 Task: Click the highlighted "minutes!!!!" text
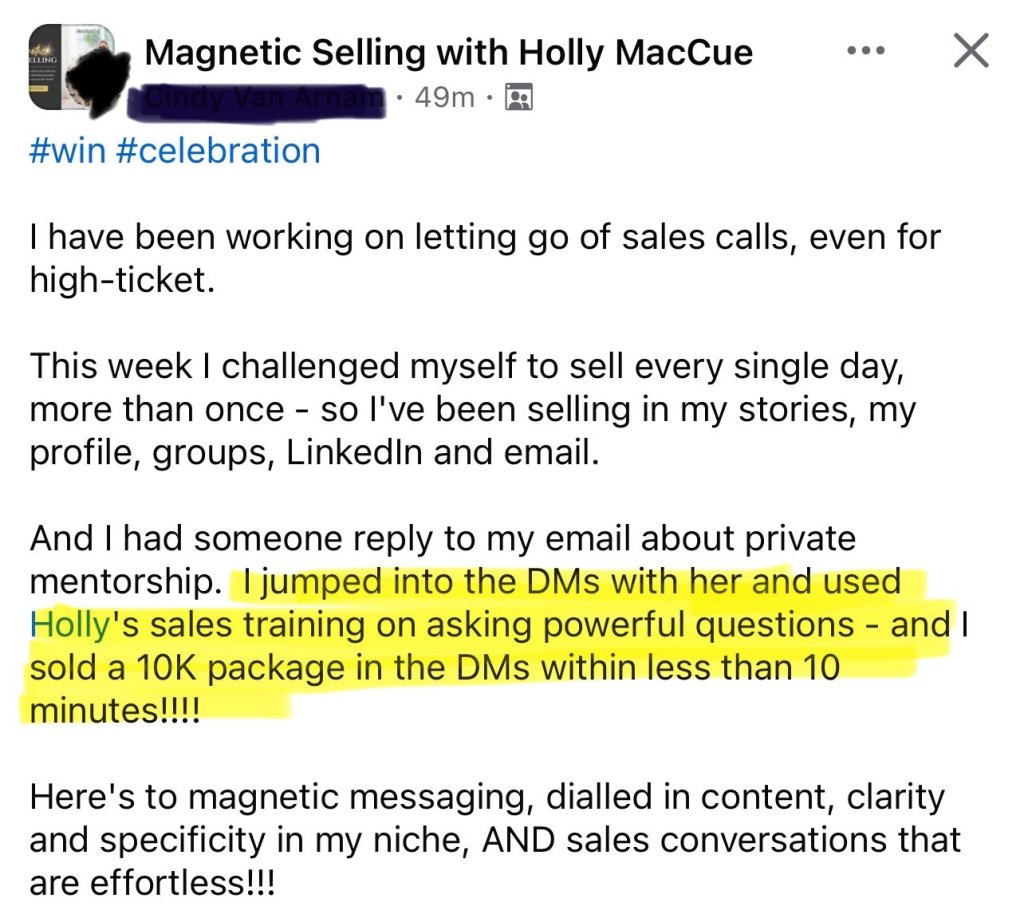click(114, 710)
